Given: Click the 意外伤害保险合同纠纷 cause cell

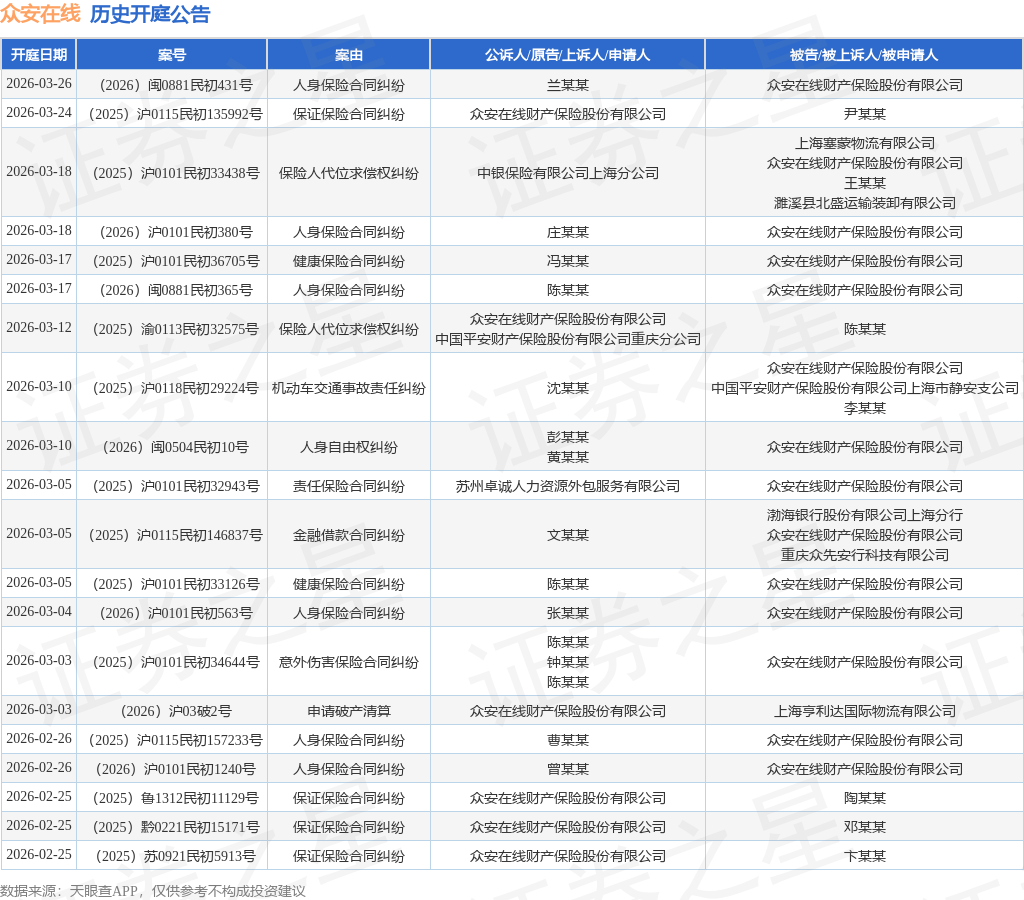Looking at the screenshot, I should click(x=348, y=662).
